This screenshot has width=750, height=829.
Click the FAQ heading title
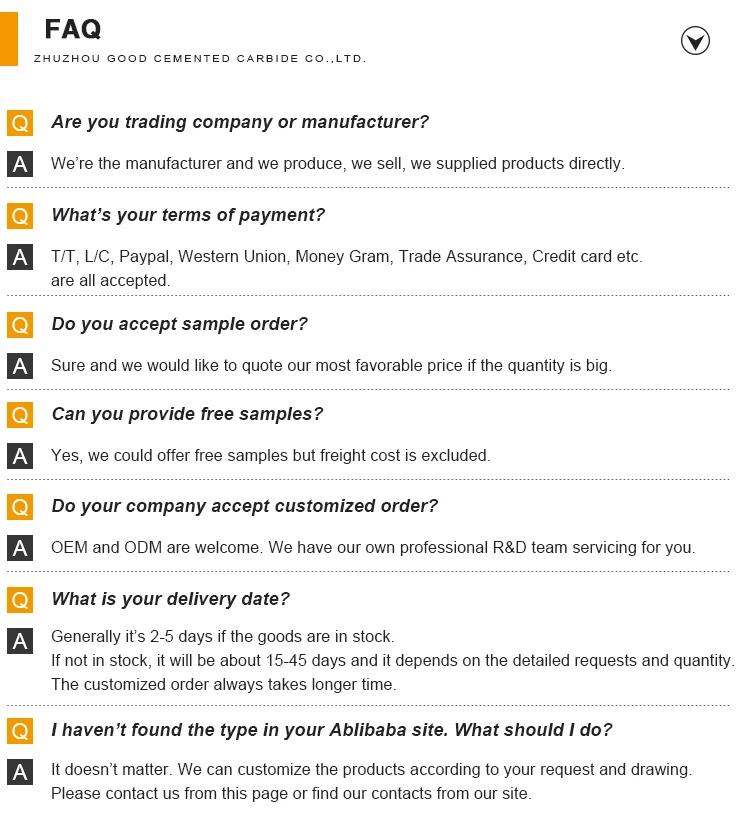[x=73, y=29]
